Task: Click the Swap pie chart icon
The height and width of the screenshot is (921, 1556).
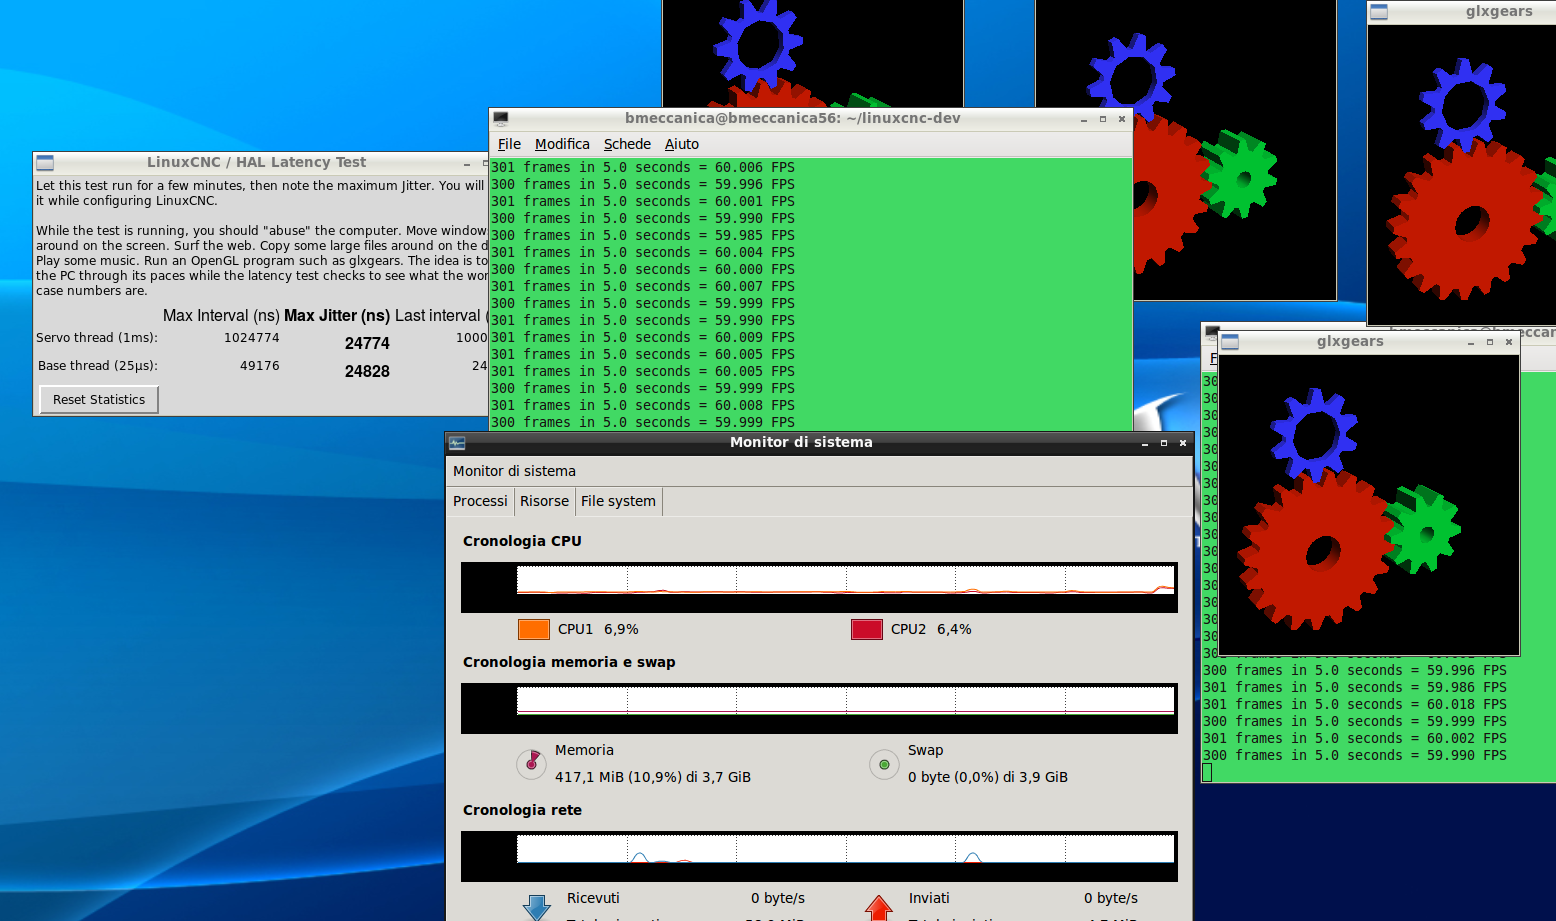Action: [x=884, y=764]
